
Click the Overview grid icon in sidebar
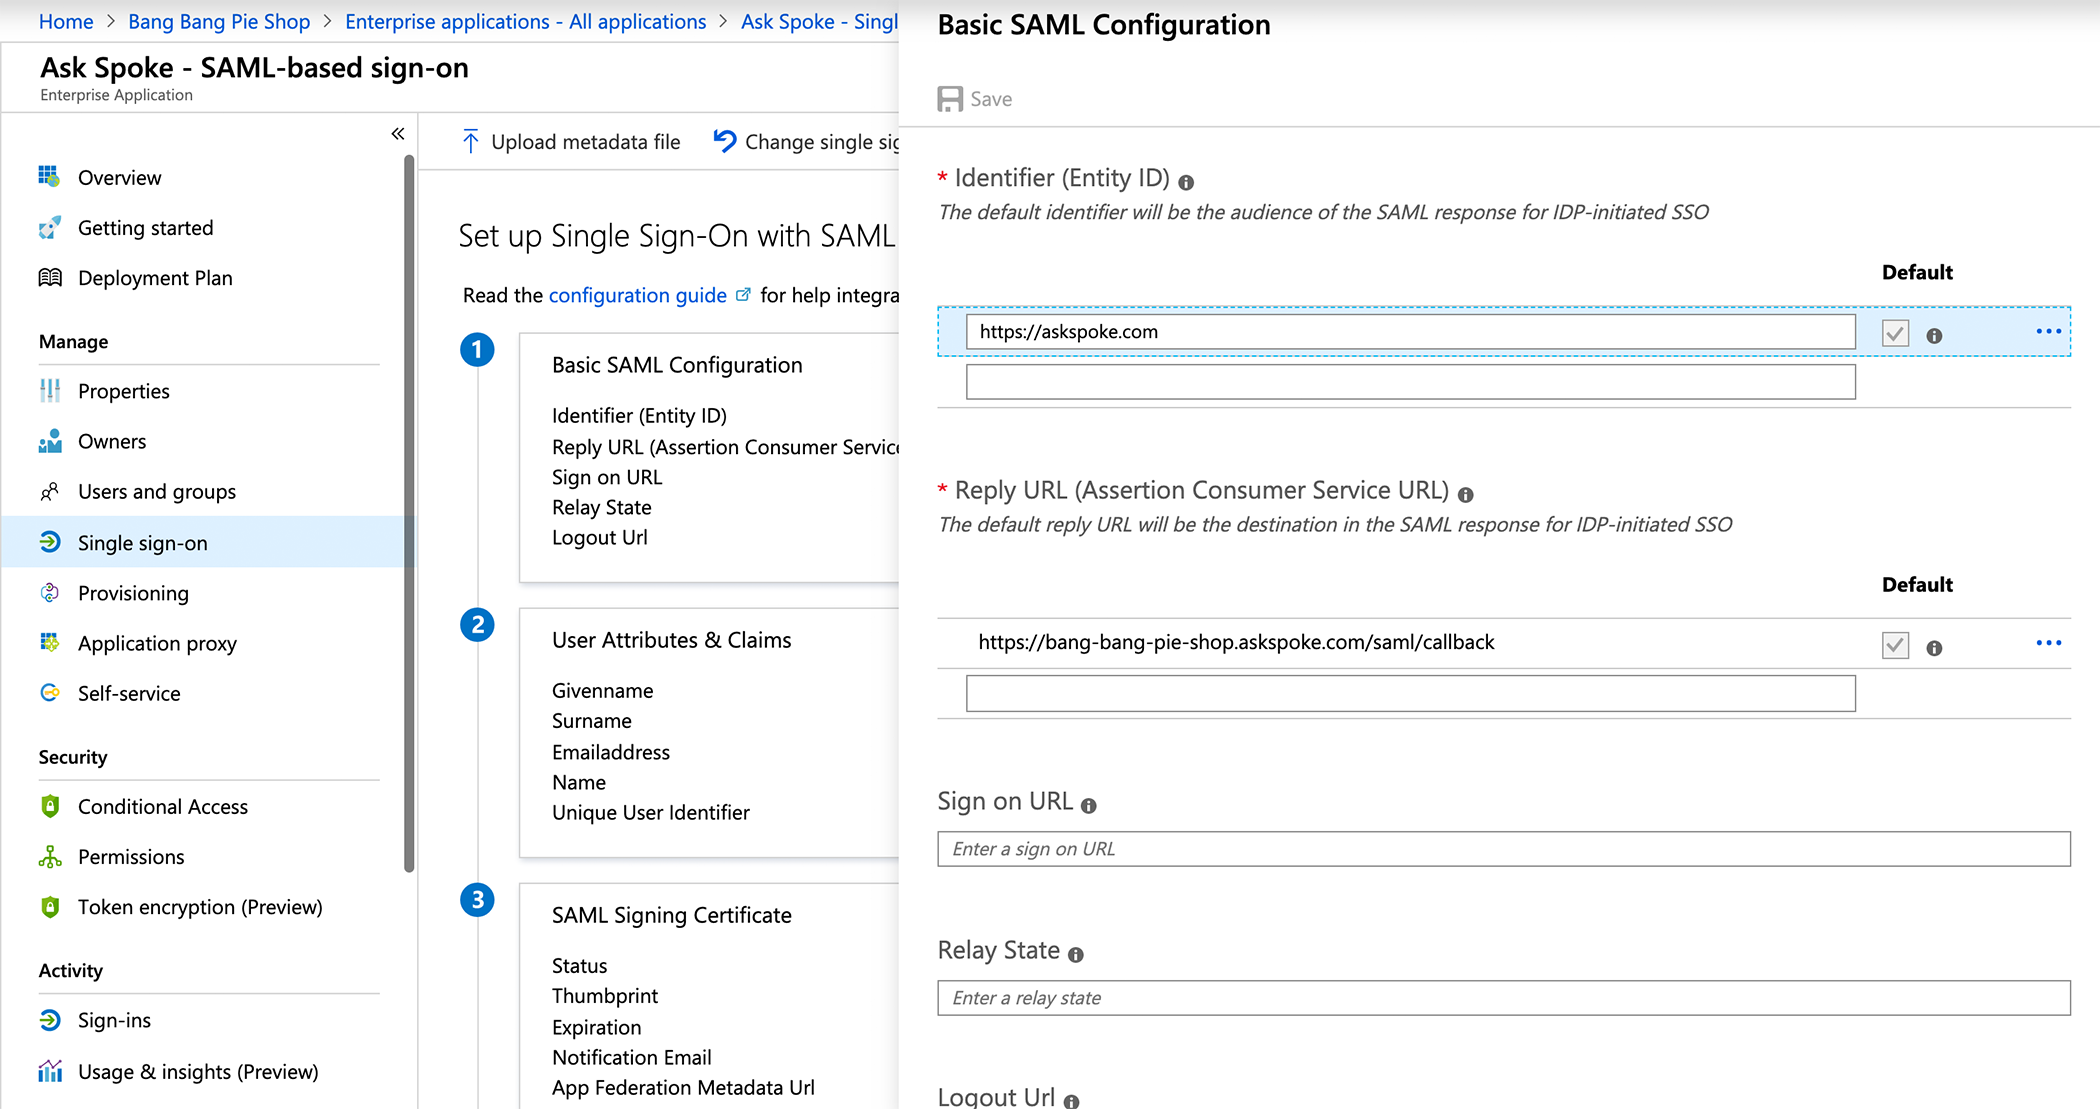pyautogui.click(x=49, y=177)
